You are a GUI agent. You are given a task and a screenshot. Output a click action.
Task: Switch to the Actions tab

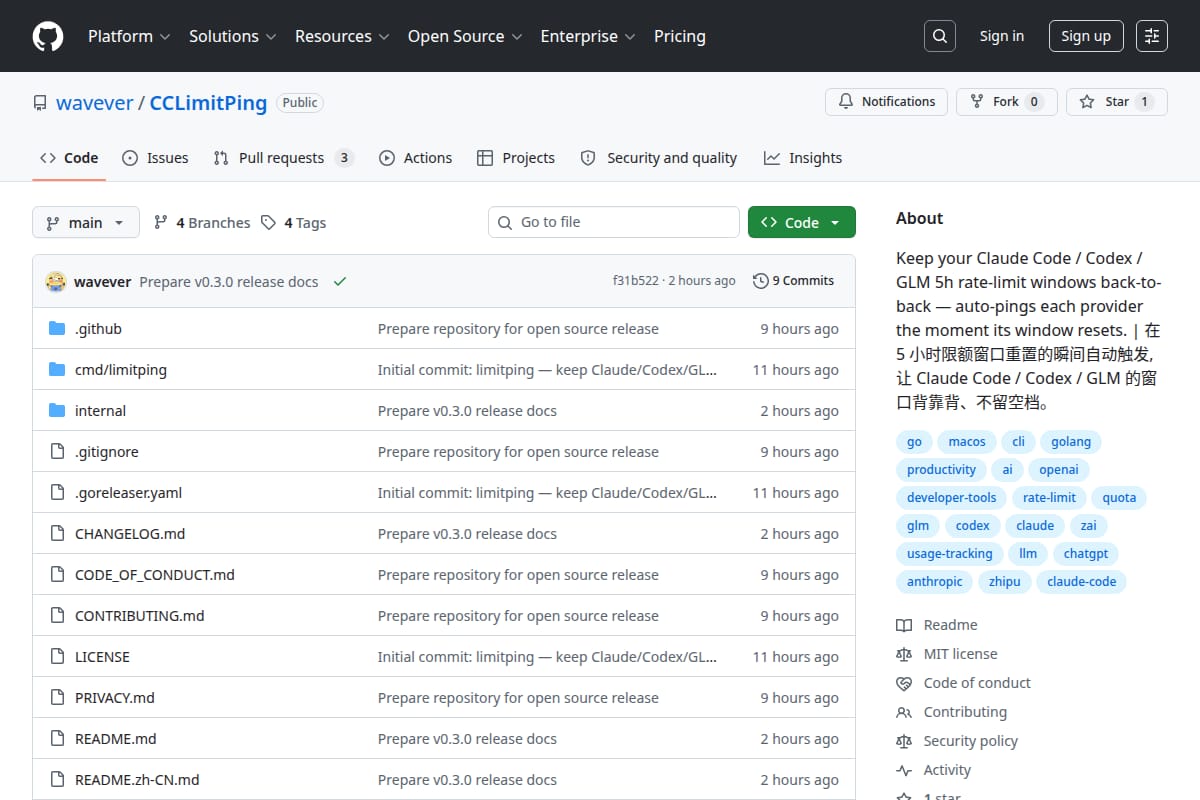pyautogui.click(x=415, y=158)
